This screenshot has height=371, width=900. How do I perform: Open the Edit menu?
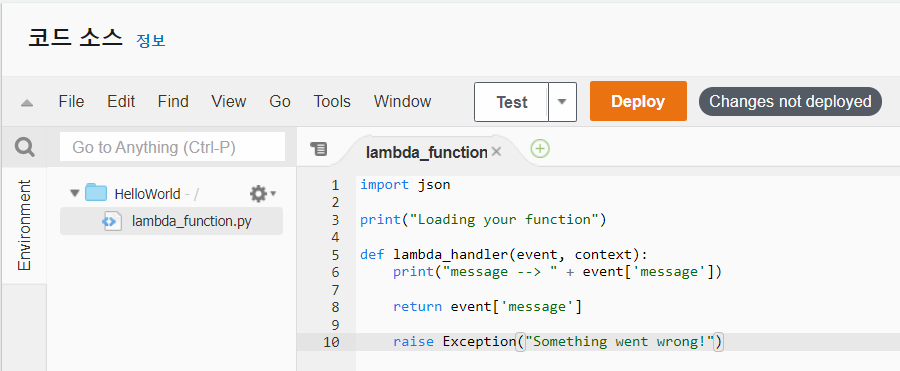121,102
